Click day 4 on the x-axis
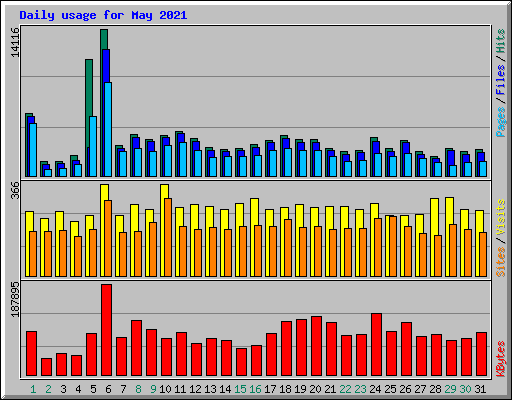Viewport: 512px width, 400px height. [x=78, y=389]
